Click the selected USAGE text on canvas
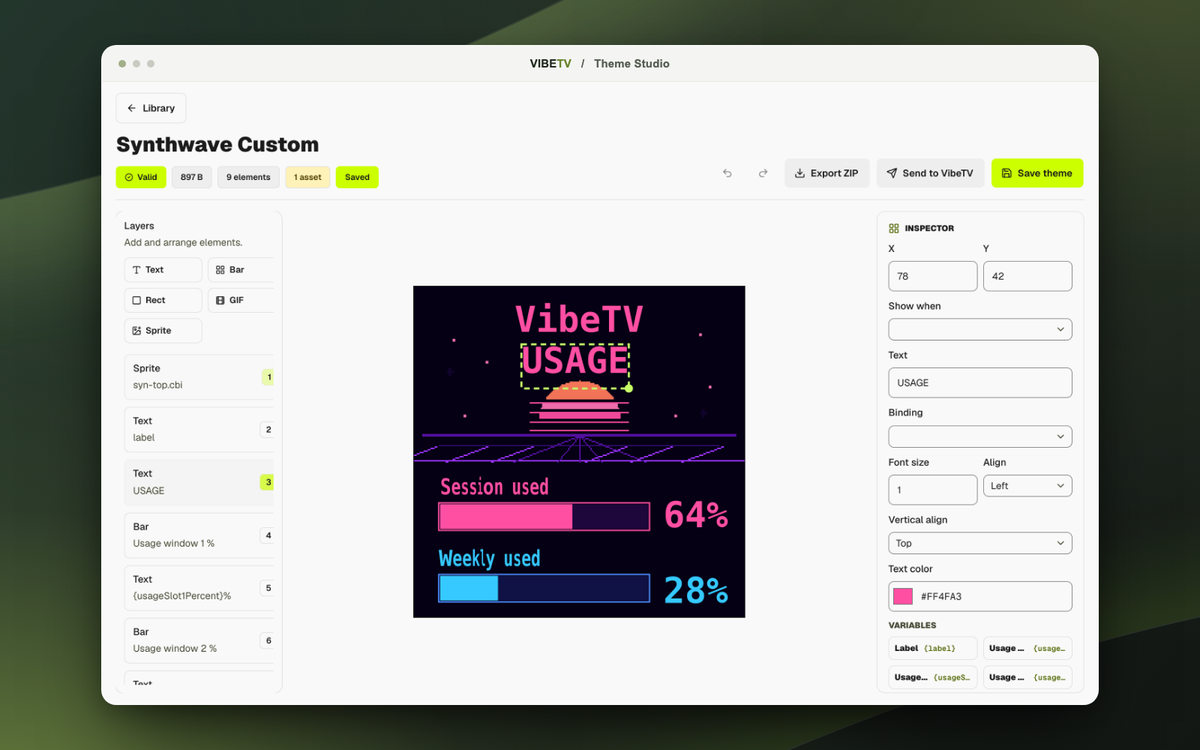 [x=575, y=362]
